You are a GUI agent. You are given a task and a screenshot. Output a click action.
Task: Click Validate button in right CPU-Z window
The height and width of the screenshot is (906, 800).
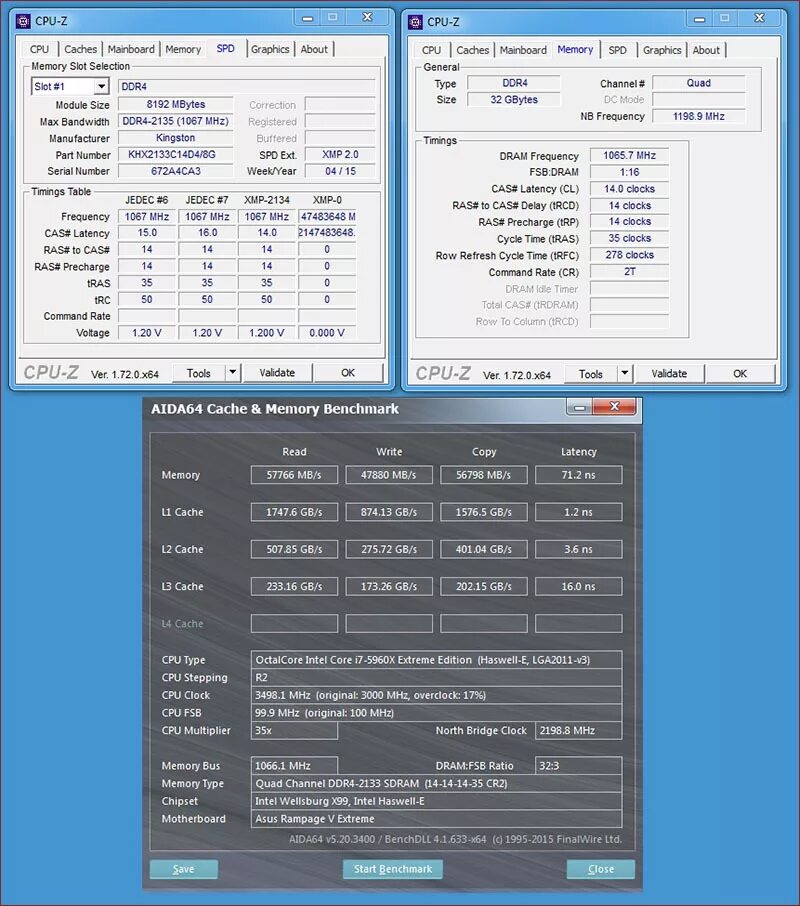click(x=669, y=373)
